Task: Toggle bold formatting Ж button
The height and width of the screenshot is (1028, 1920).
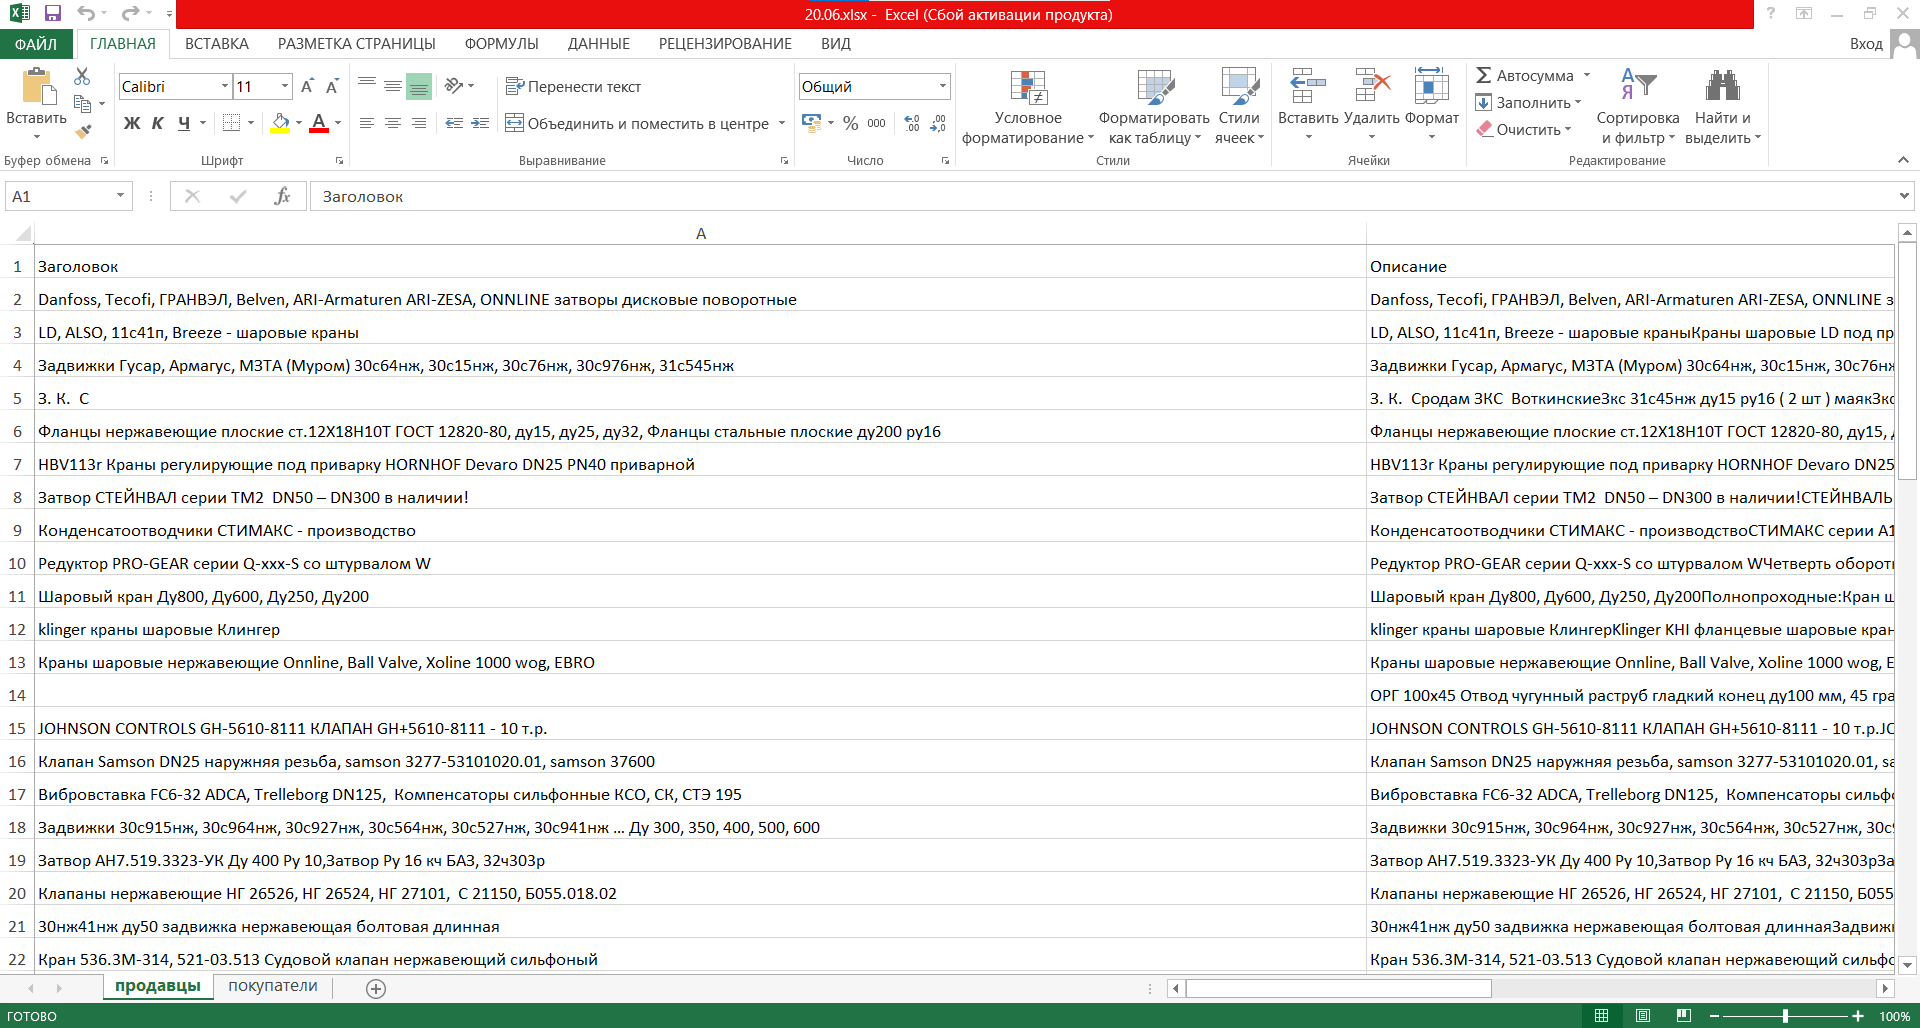Action: click(132, 123)
